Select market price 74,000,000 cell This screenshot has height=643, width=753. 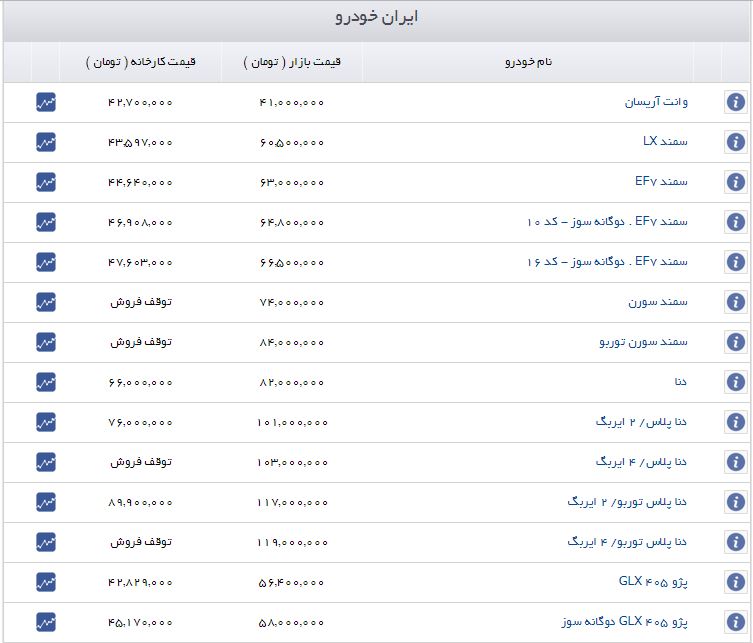(x=291, y=303)
